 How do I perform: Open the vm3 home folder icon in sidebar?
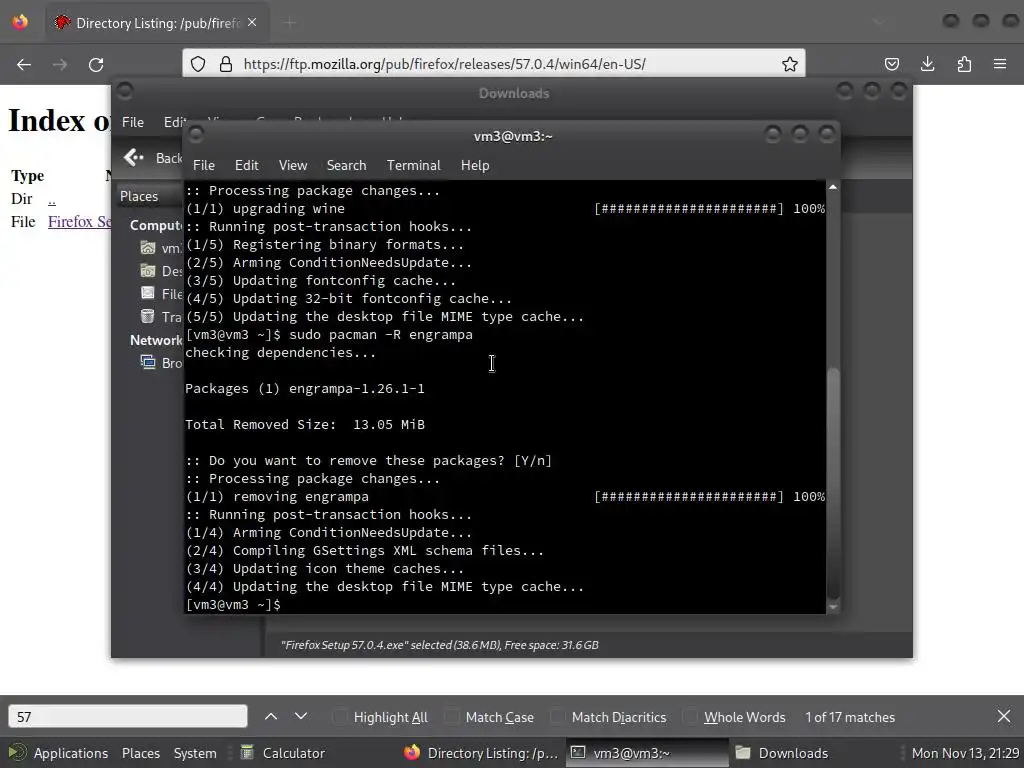tap(148, 248)
